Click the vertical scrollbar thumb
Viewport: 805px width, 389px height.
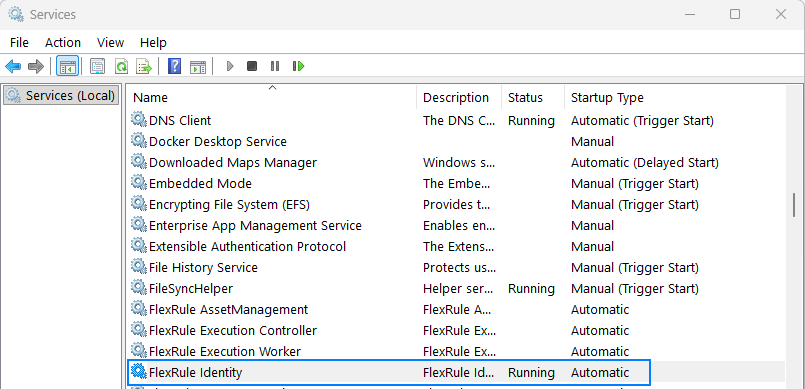(794, 205)
